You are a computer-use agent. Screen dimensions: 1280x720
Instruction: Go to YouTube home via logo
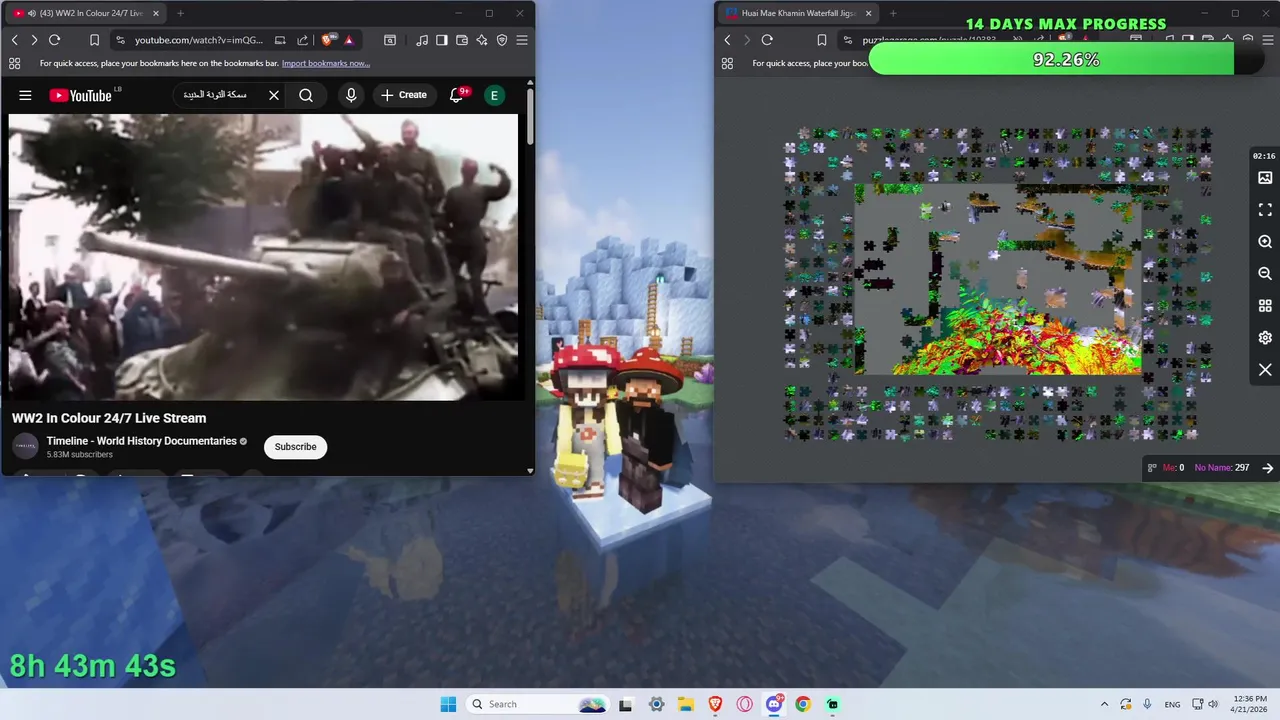[81, 95]
